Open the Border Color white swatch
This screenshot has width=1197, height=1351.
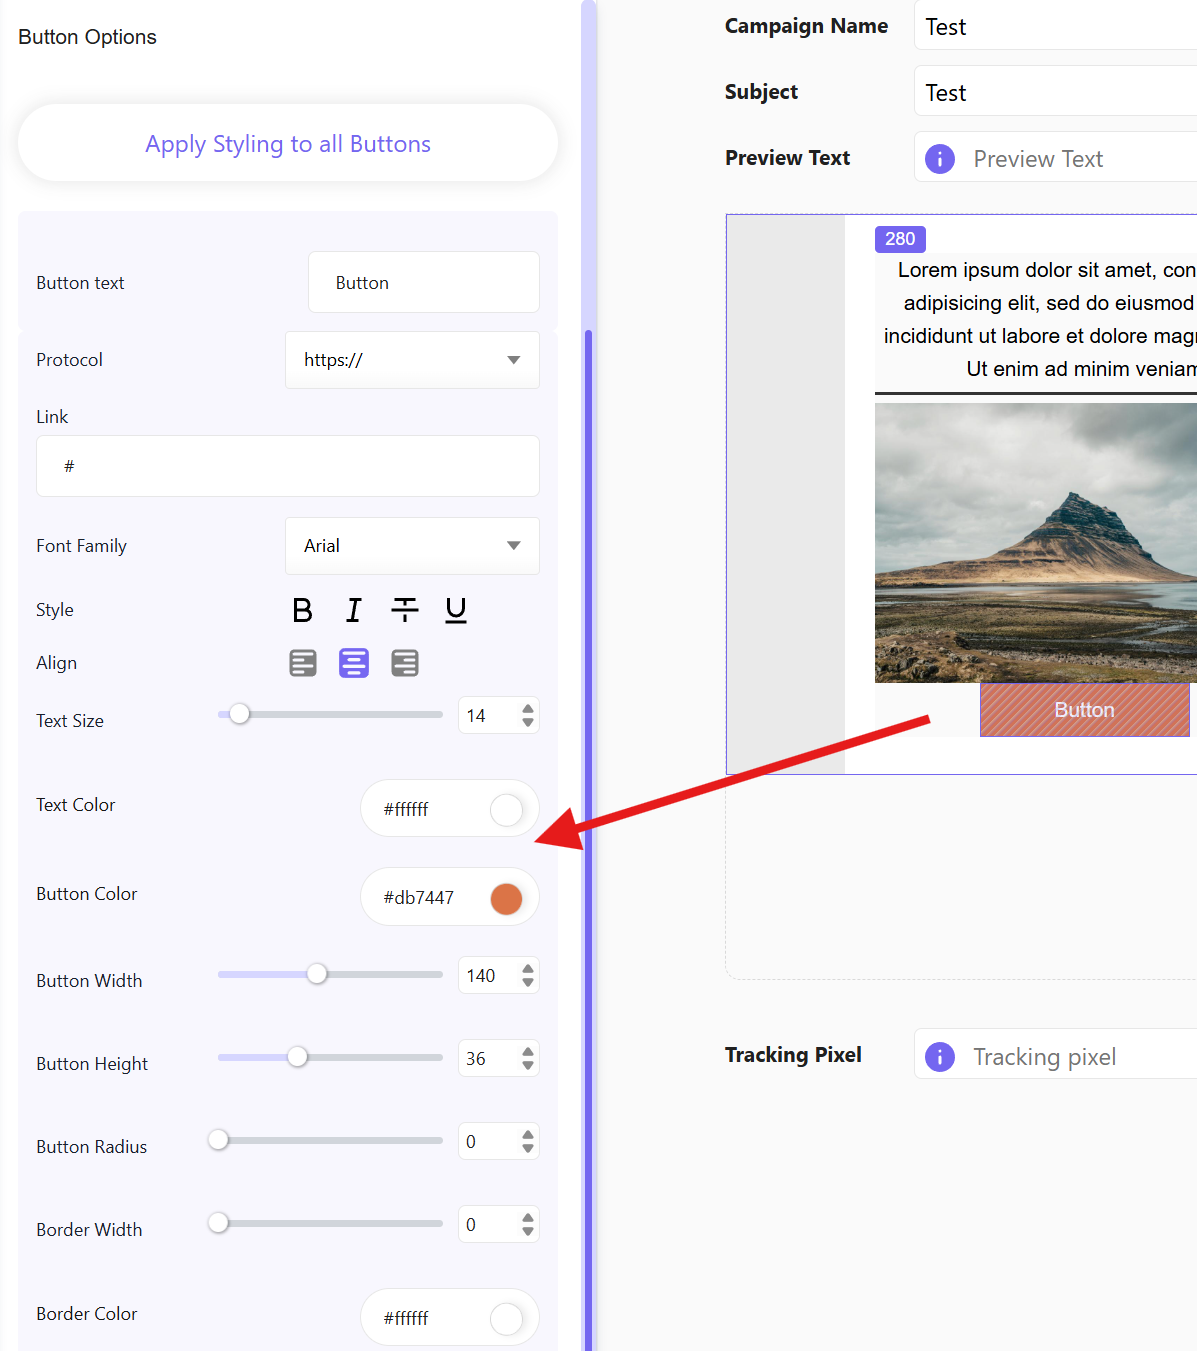507,1318
